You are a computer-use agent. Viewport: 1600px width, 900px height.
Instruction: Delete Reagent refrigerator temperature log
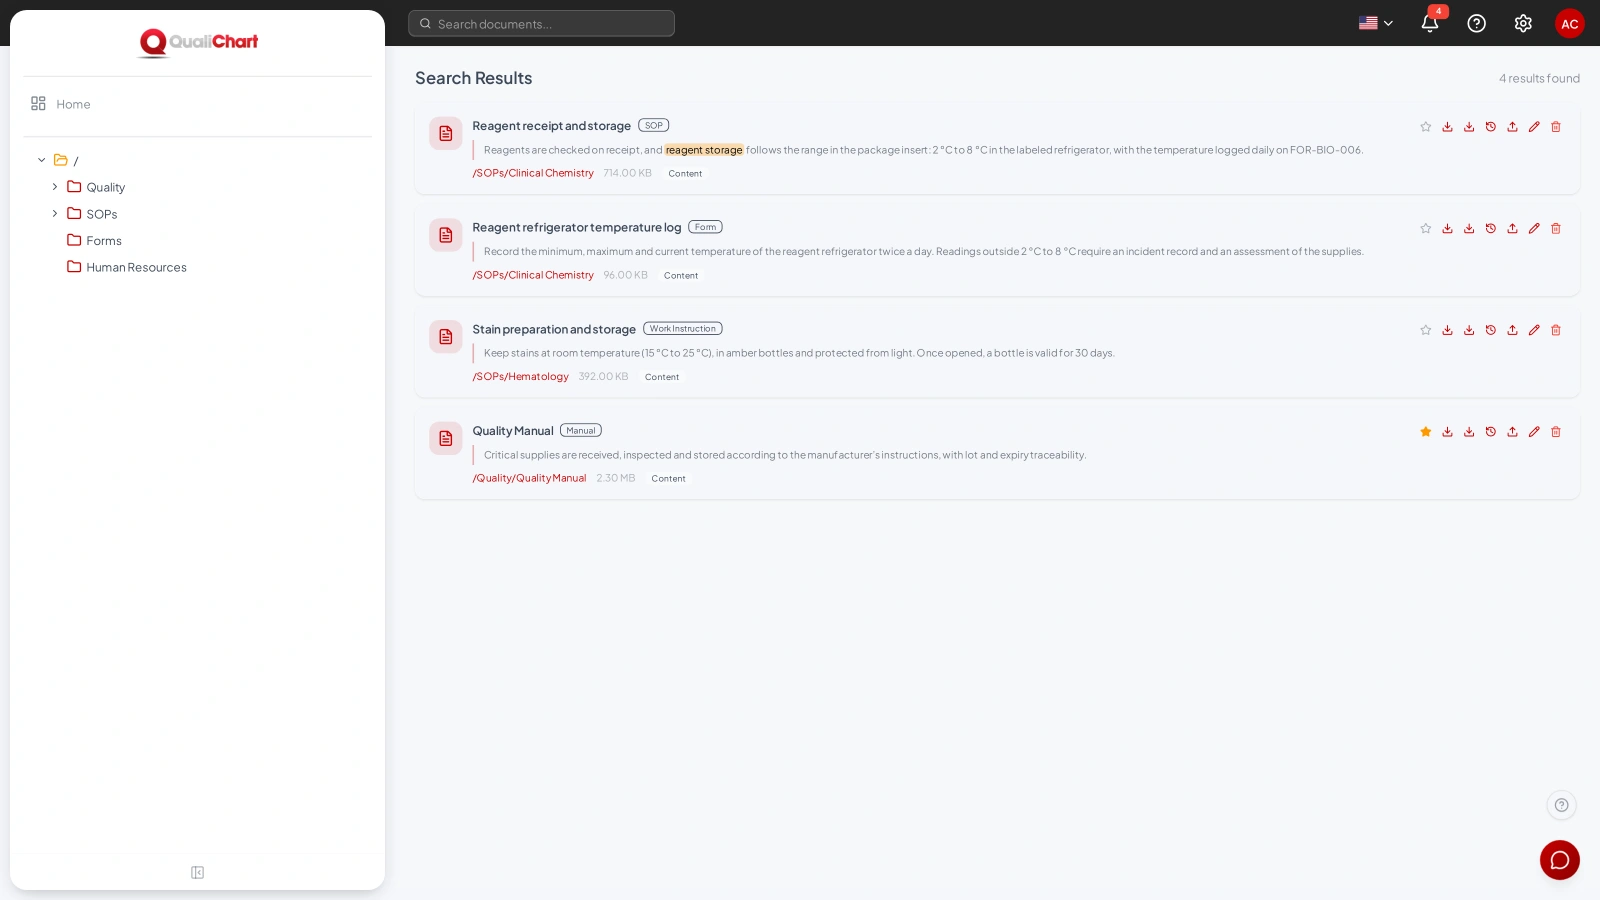(1556, 229)
